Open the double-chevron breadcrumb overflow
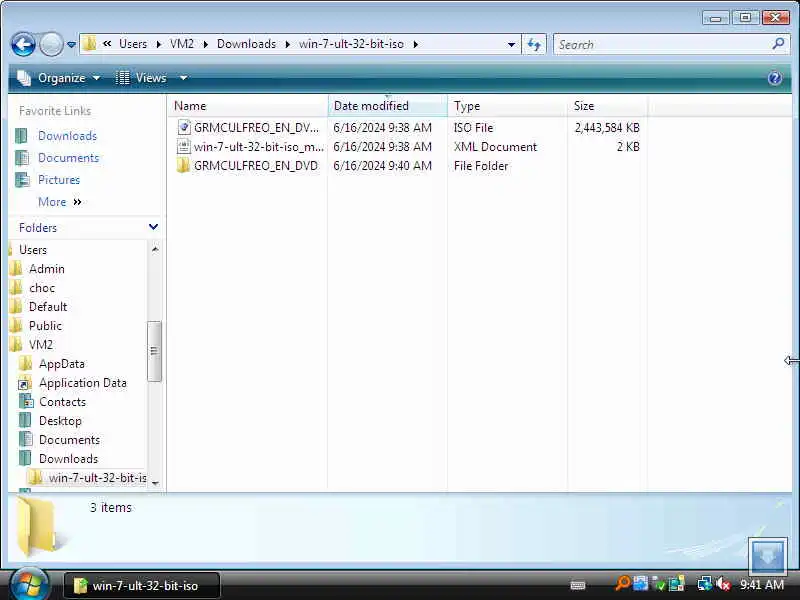This screenshot has height=600, width=800. pyautogui.click(x=107, y=44)
